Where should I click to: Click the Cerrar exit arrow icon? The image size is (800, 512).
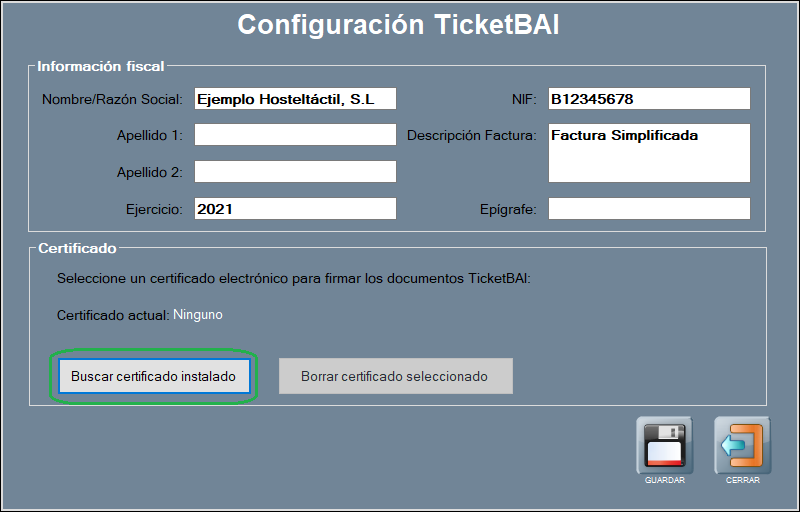[x=742, y=445]
